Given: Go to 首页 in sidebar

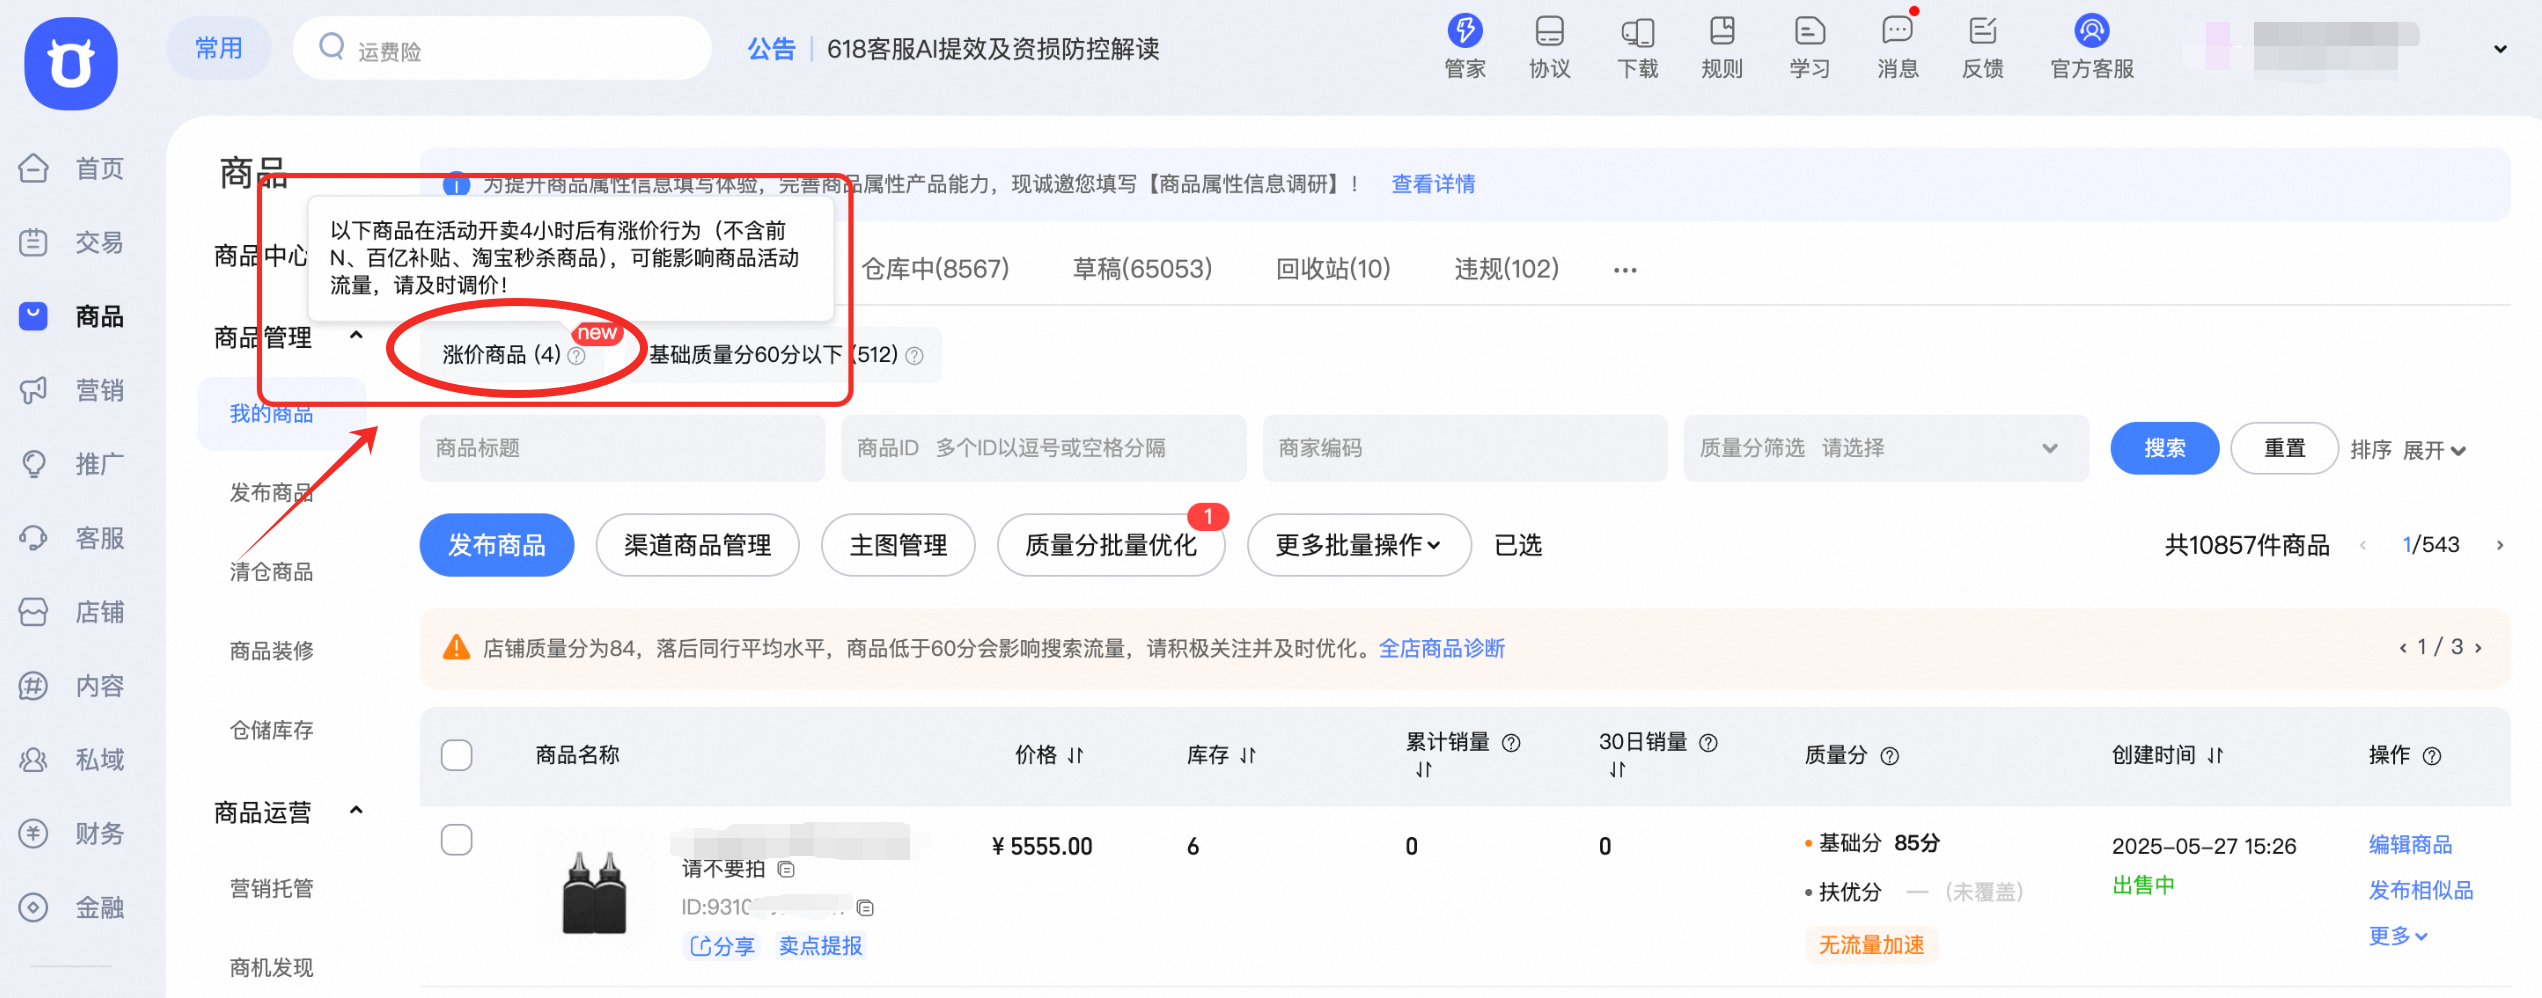Looking at the screenshot, I should point(72,168).
